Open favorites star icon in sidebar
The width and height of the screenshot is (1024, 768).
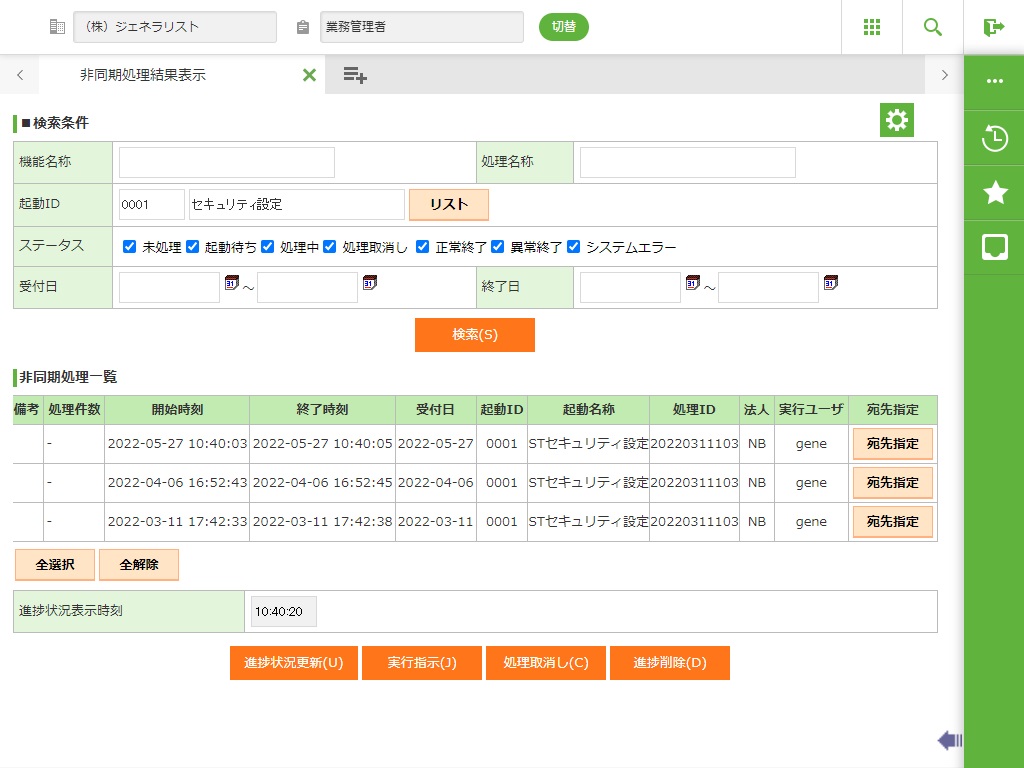[994, 193]
